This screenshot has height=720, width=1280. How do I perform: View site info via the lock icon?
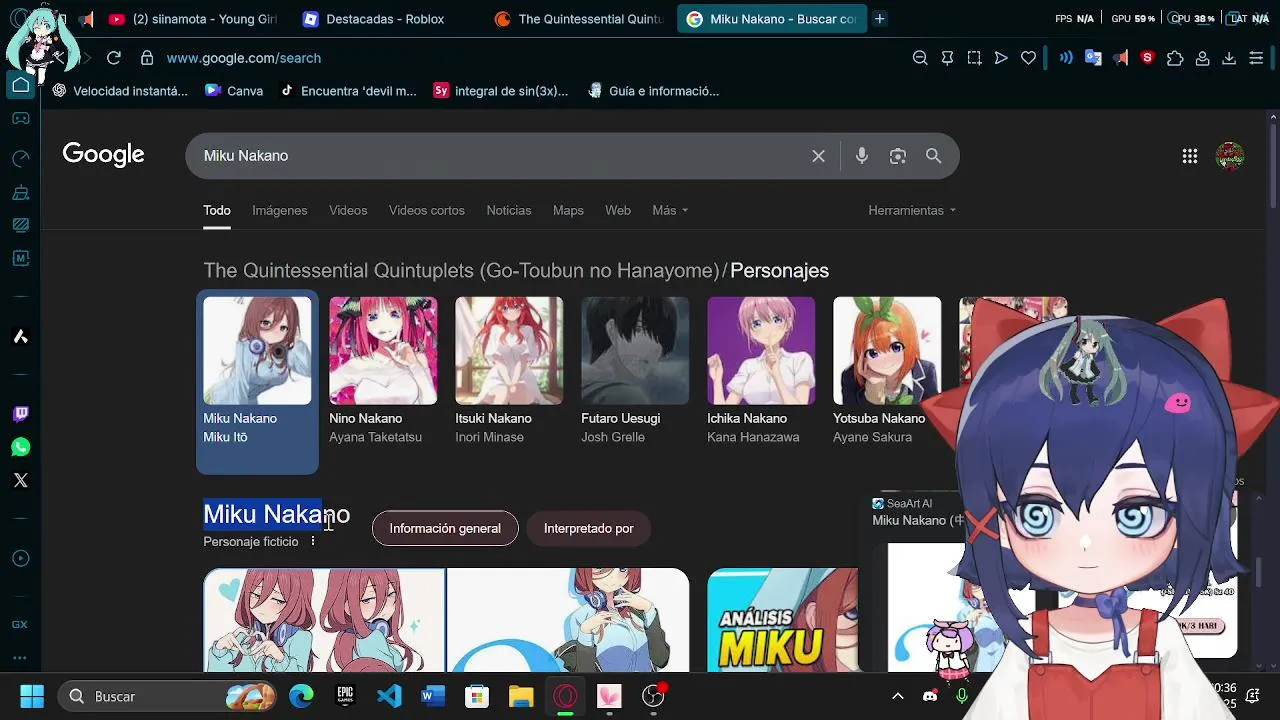[147, 58]
